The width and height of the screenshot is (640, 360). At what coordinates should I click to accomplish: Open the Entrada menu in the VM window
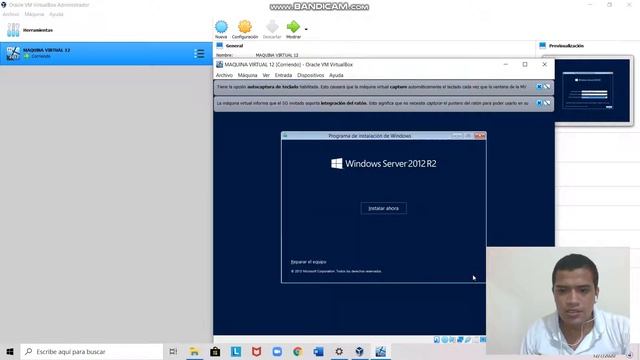[283, 75]
